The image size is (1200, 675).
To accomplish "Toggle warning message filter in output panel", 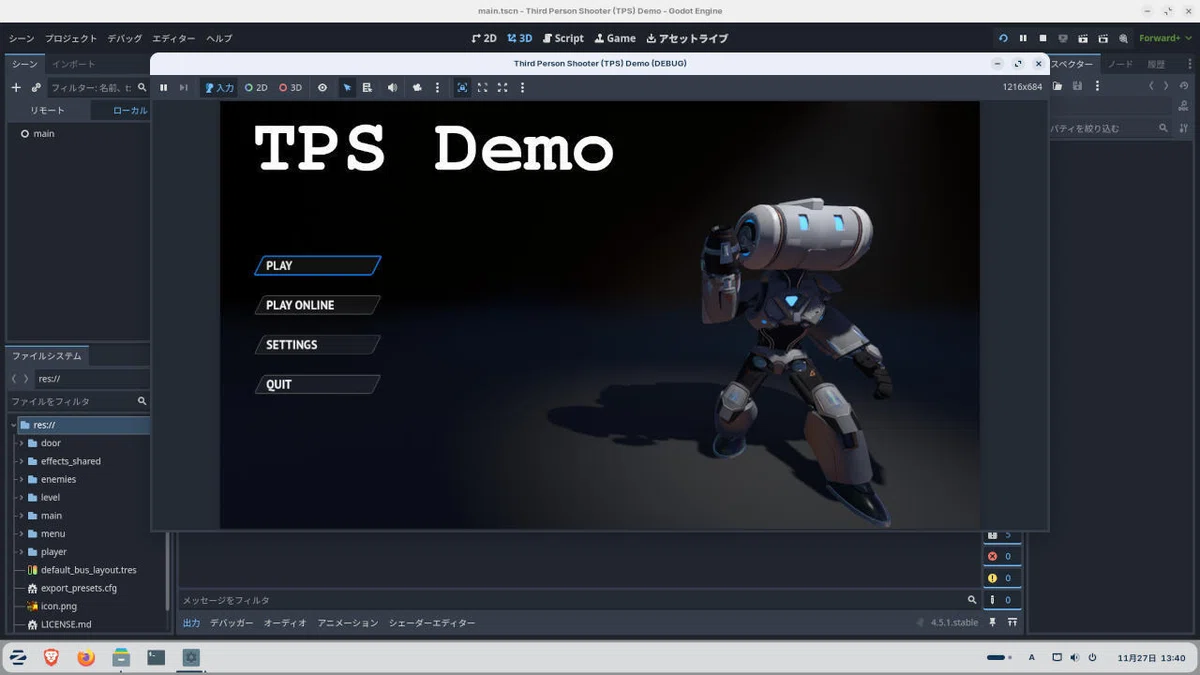I will 1003,578.
